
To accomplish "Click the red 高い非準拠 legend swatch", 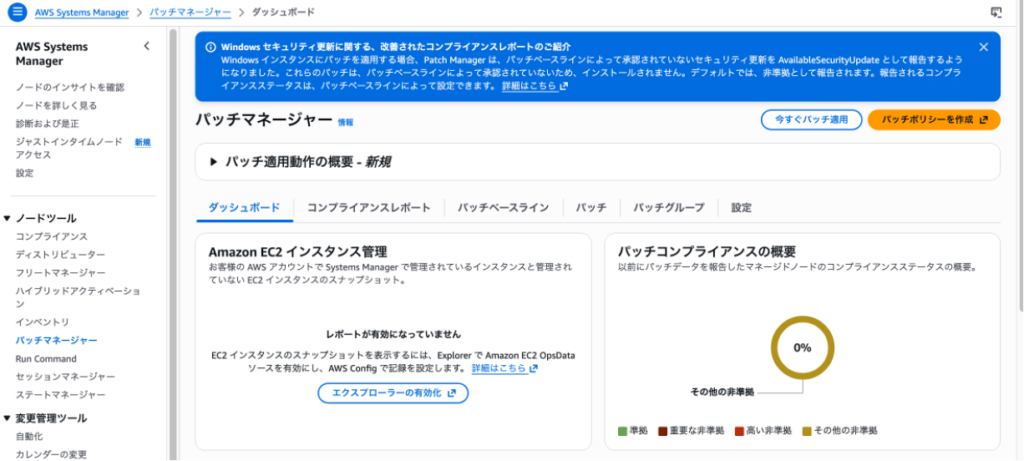I will (x=739, y=431).
